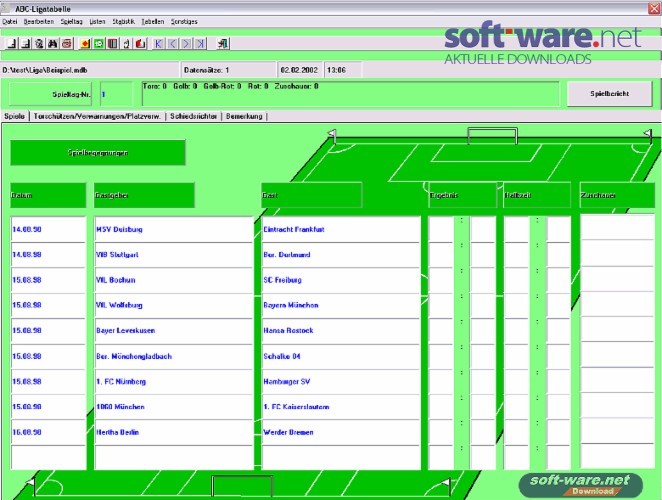
Task: Click the yellow icon with red diamond
Action: [85, 43]
